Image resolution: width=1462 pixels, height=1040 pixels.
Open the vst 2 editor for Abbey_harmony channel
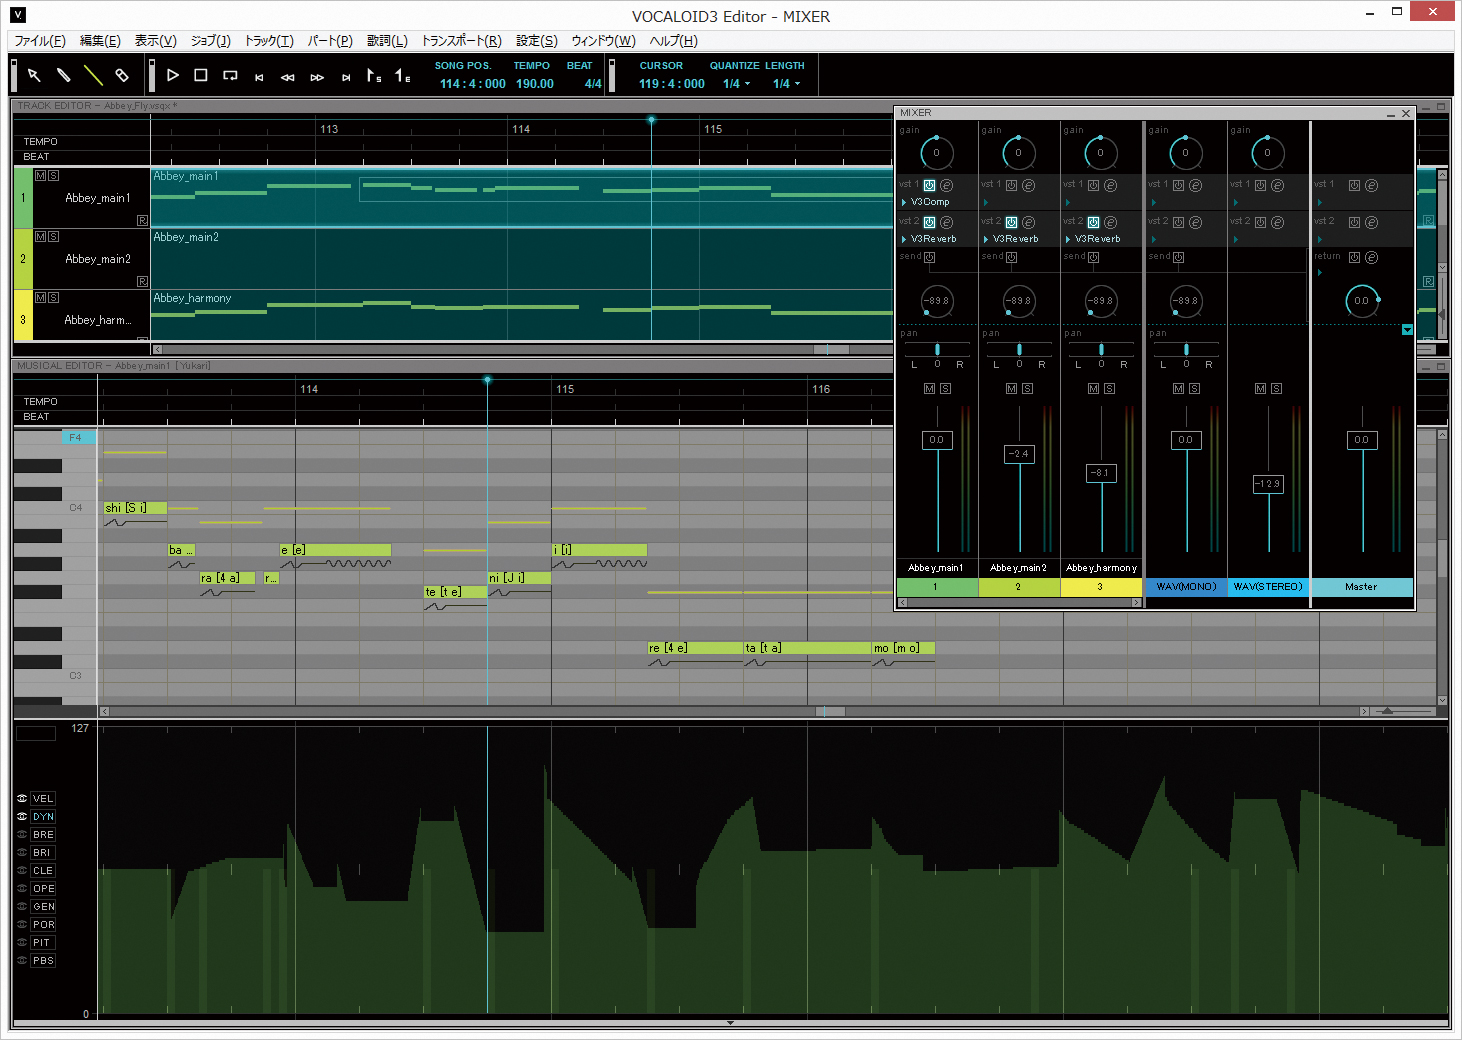coord(1110,222)
